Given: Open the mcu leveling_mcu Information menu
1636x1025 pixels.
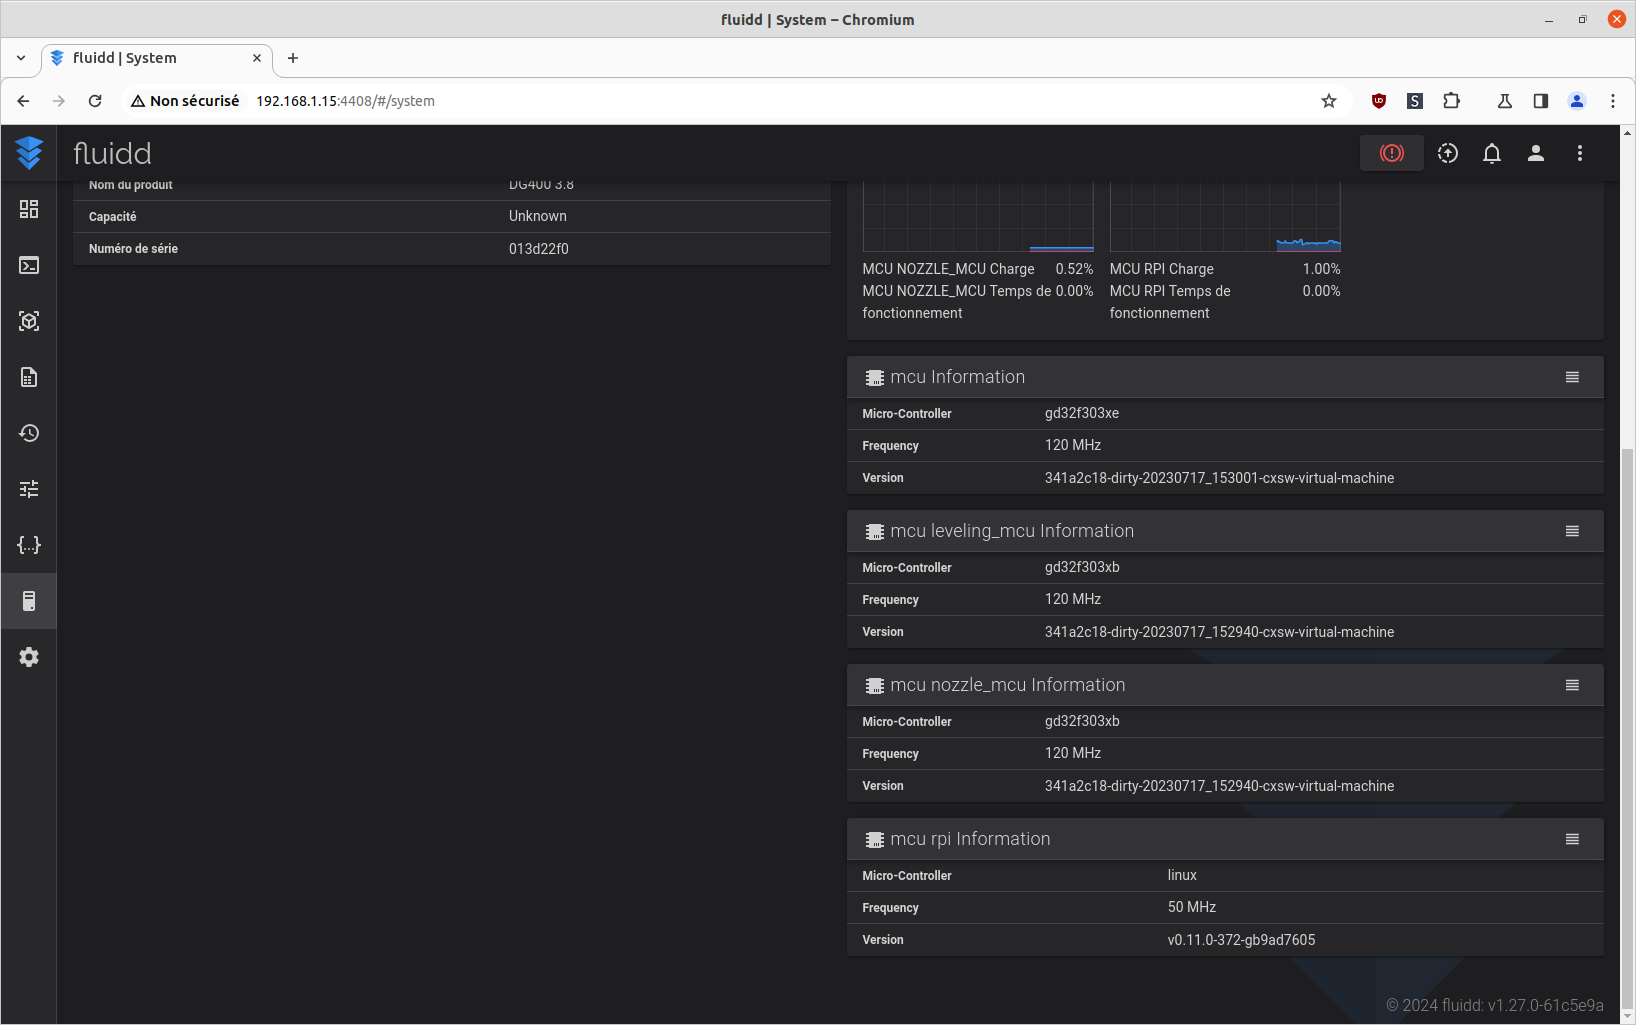Looking at the screenshot, I should (1572, 531).
